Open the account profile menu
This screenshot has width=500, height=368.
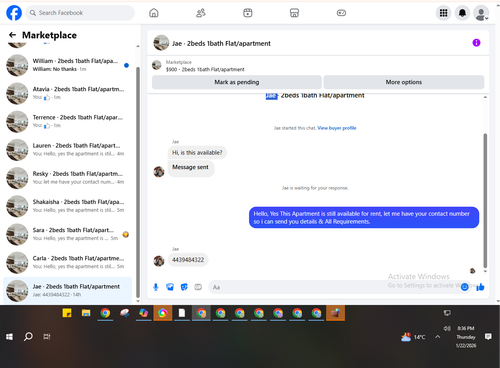coord(481,13)
